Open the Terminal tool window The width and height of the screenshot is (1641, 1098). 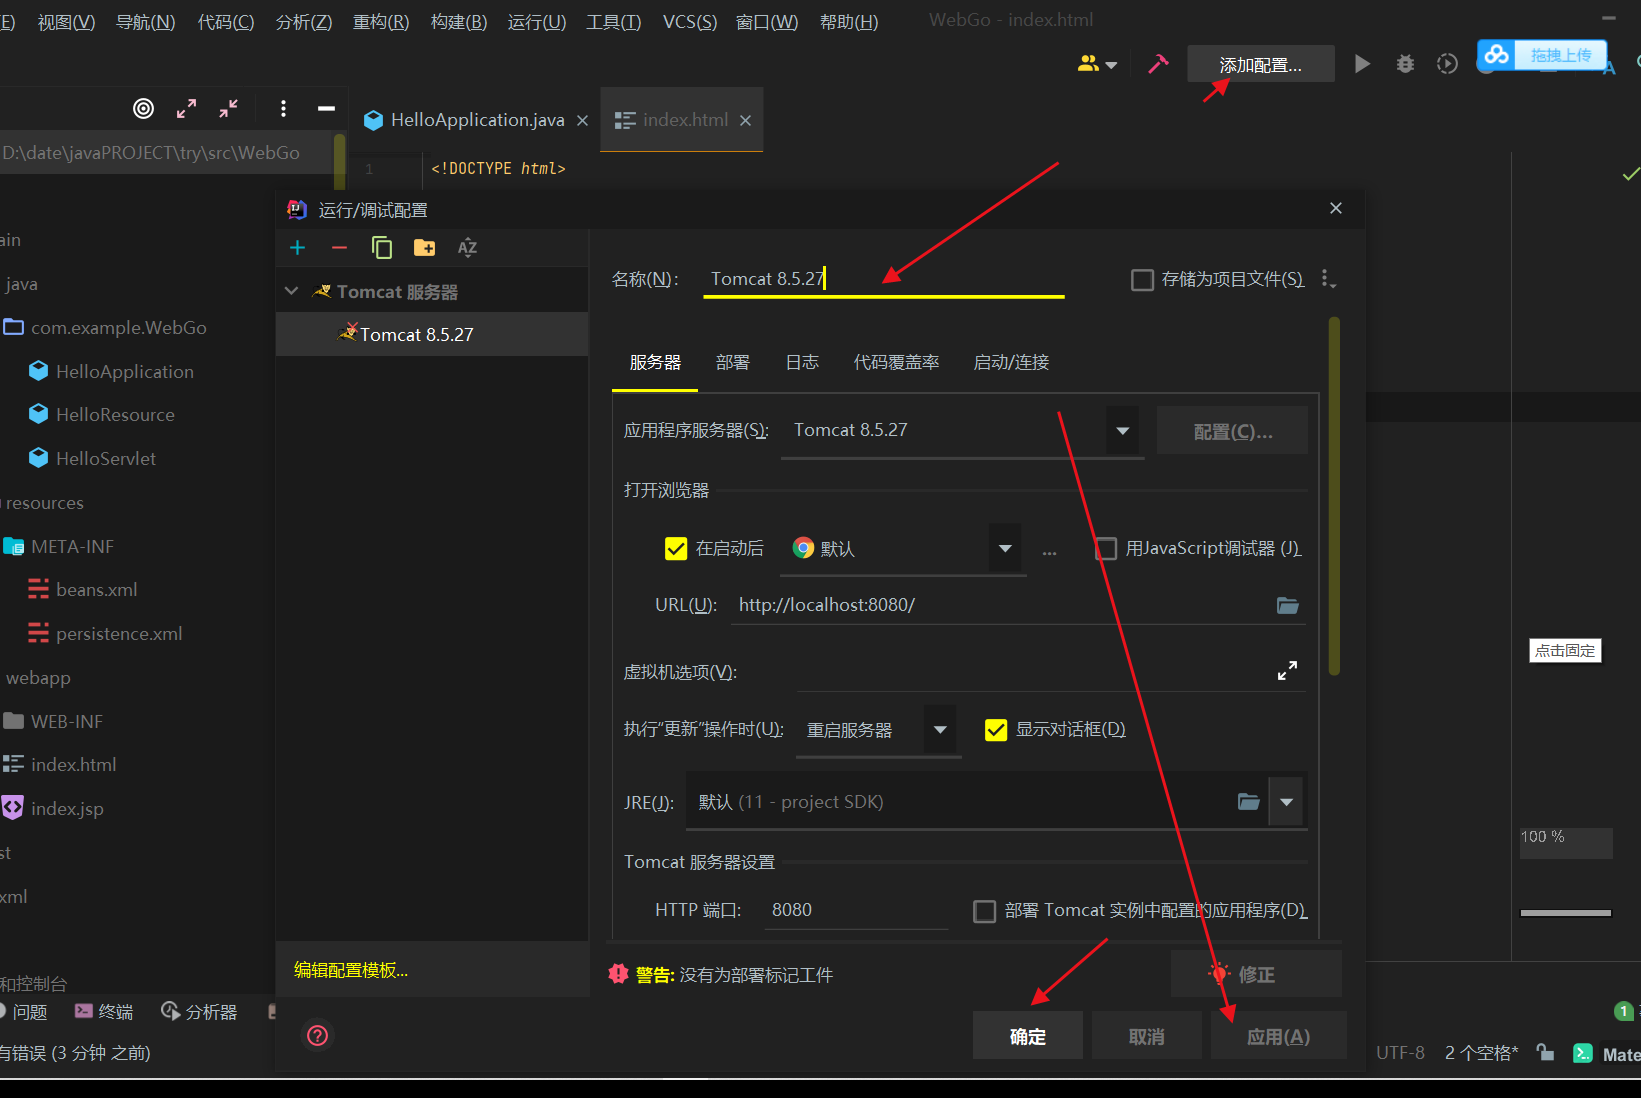pos(104,1012)
